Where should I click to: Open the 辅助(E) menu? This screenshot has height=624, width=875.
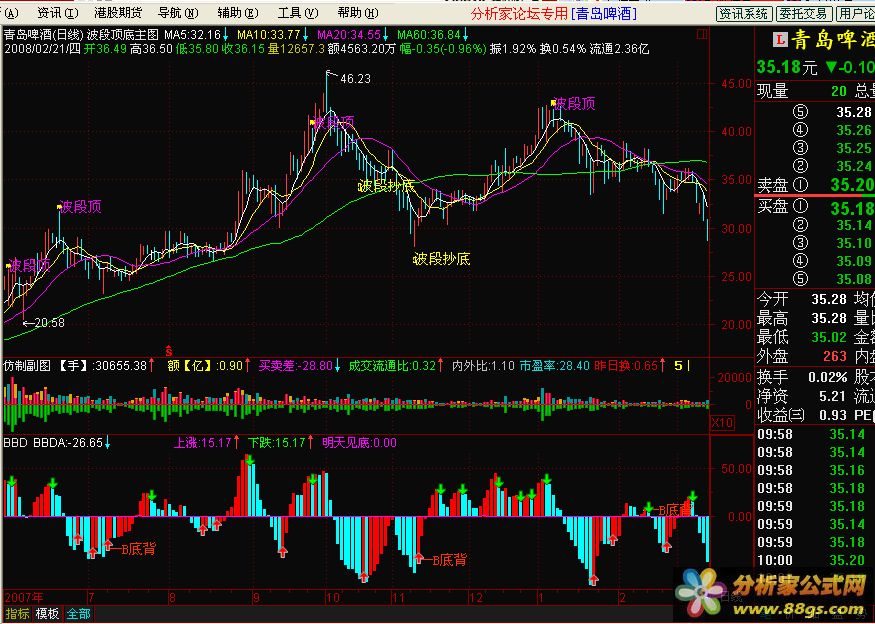click(238, 12)
